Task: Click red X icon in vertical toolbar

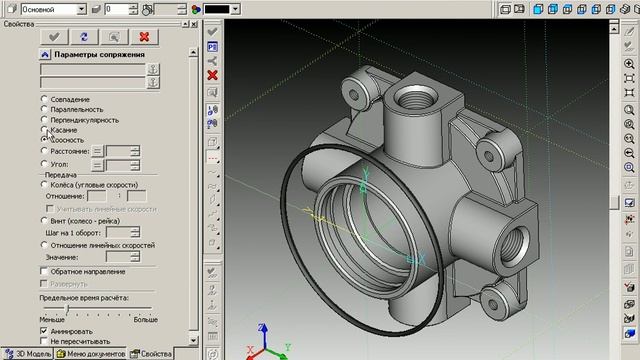Action: click(212, 75)
